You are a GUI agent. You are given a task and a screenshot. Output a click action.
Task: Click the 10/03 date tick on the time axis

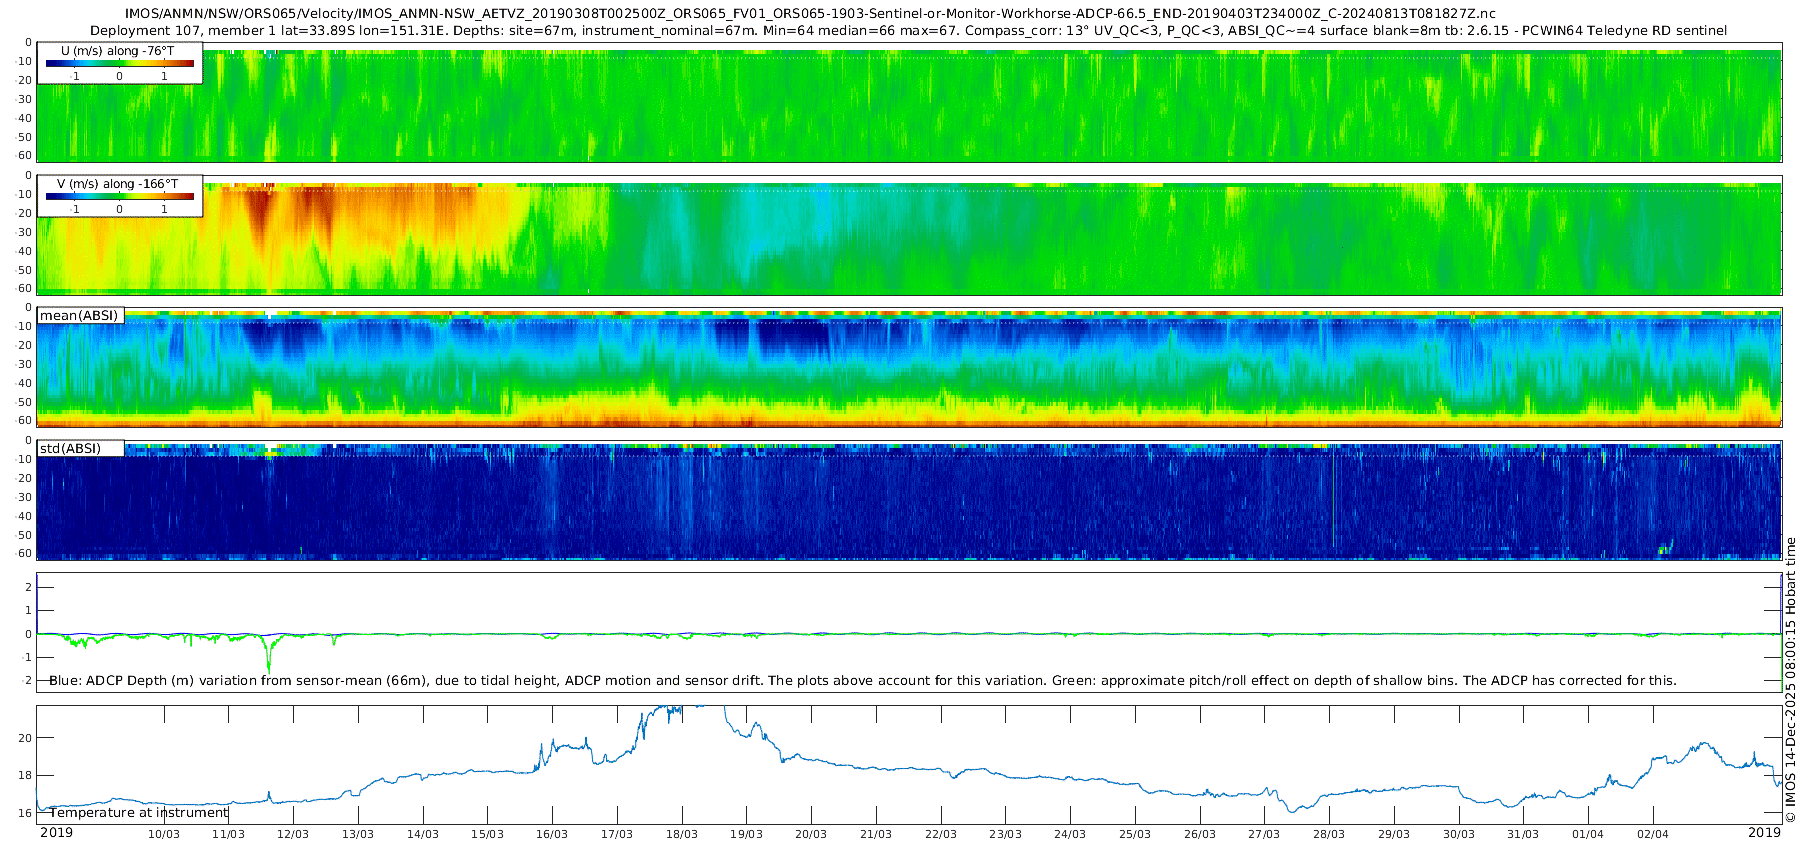pyautogui.click(x=164, y=834)
